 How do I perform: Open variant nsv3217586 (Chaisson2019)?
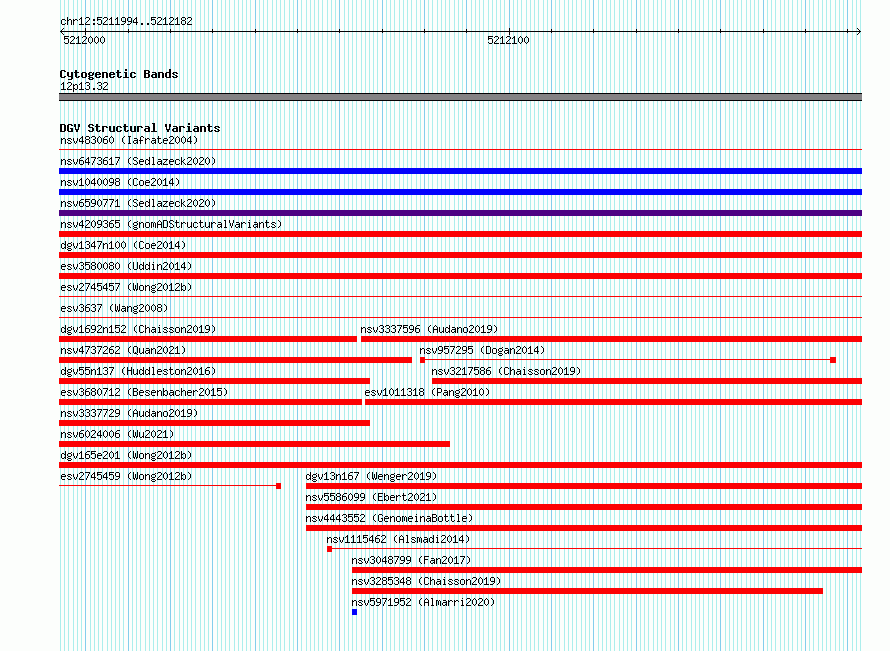tap(506, 371)
